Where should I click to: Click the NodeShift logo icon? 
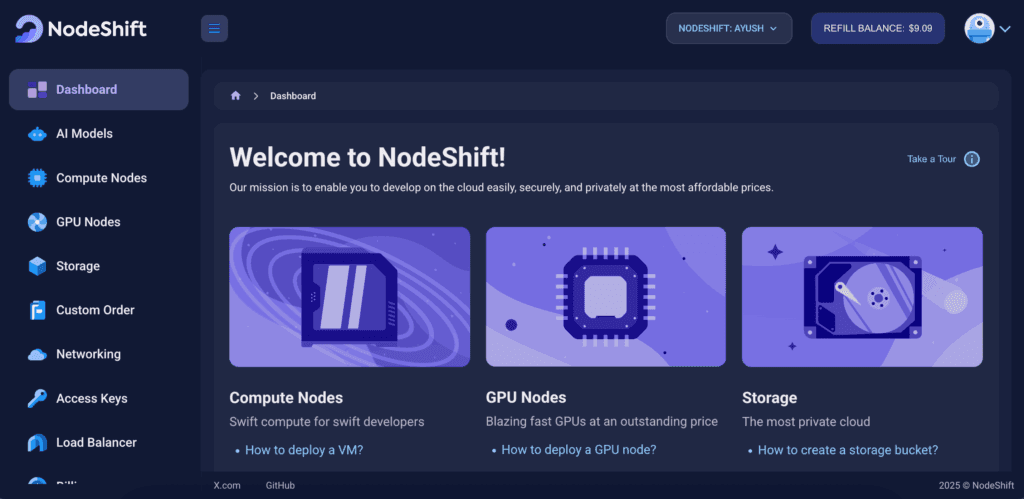29,29
